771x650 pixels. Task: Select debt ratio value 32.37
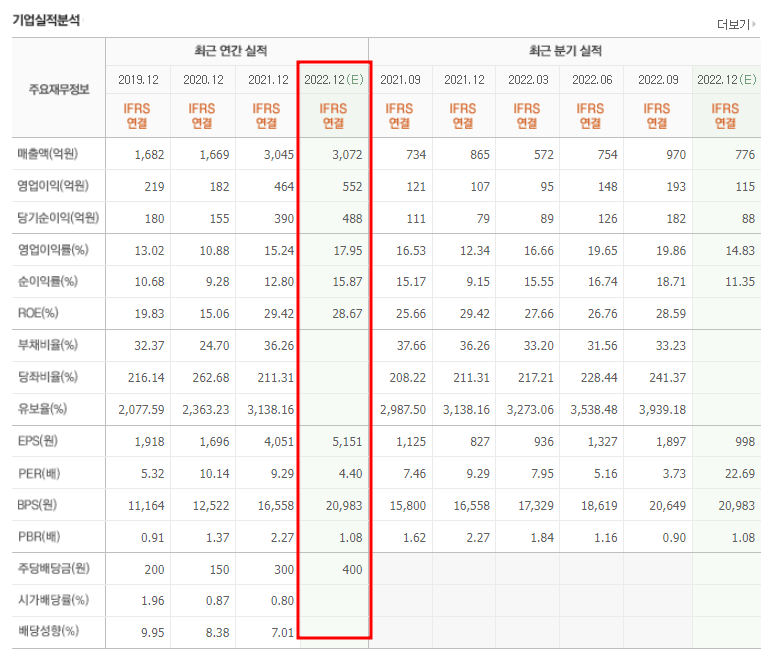click(149, 346)
